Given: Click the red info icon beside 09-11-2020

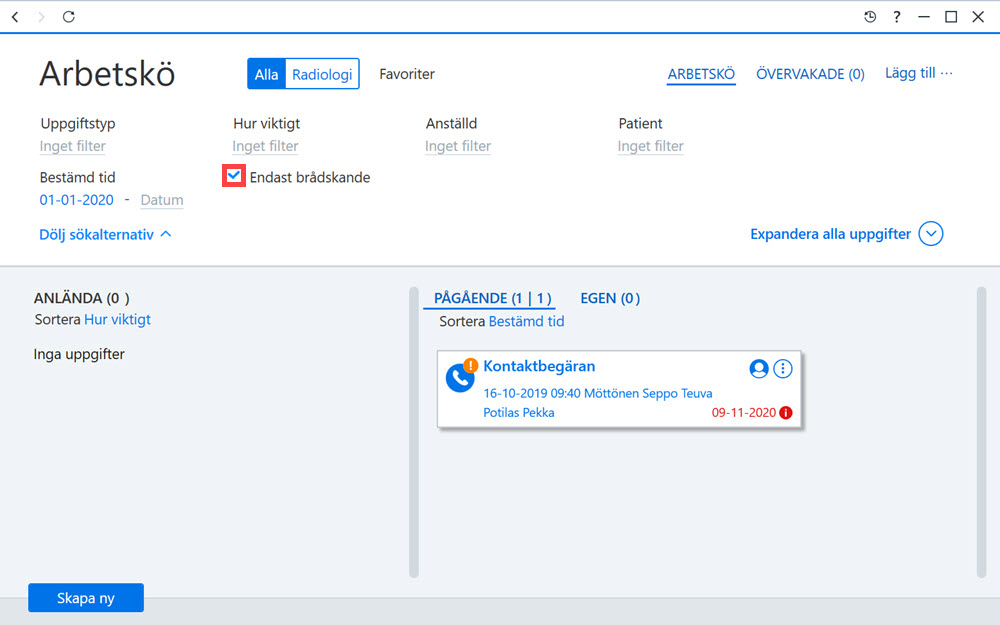Looking at the screenshot, I should (786, 413).
